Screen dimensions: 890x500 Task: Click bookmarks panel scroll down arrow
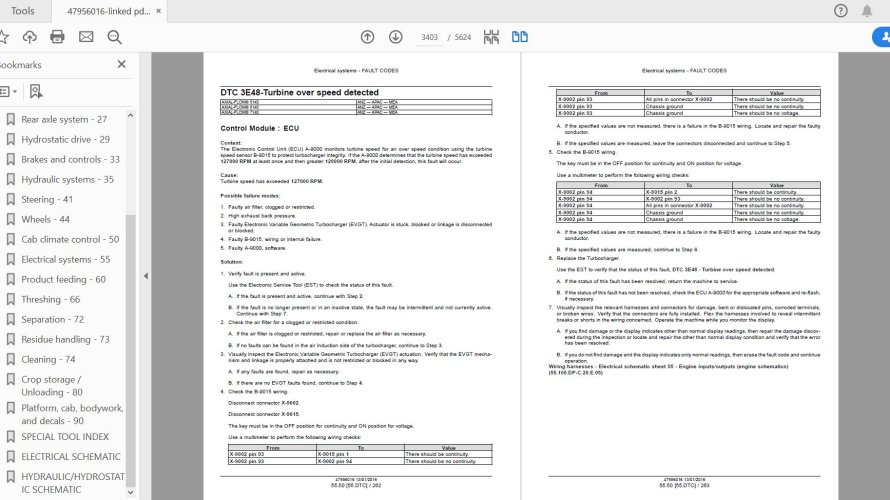131,492
